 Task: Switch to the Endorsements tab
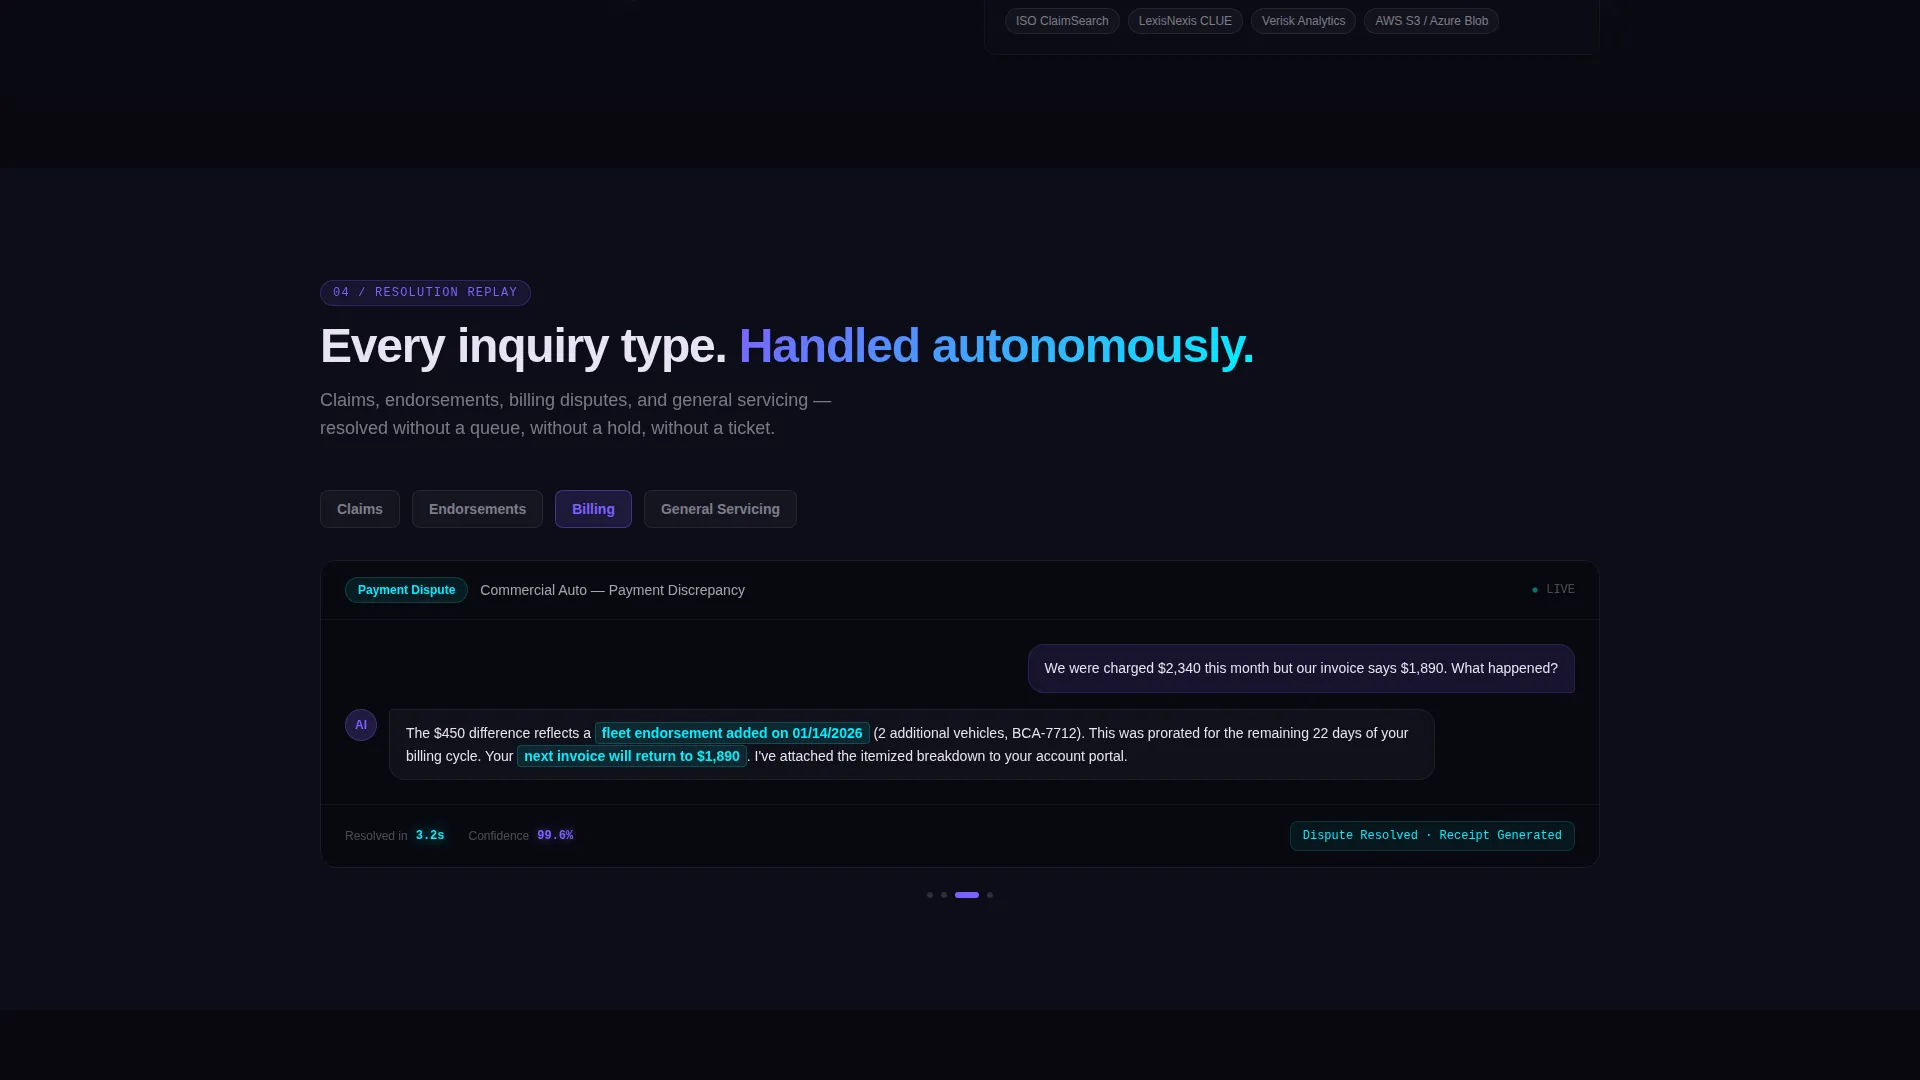(x=477, y=509)
